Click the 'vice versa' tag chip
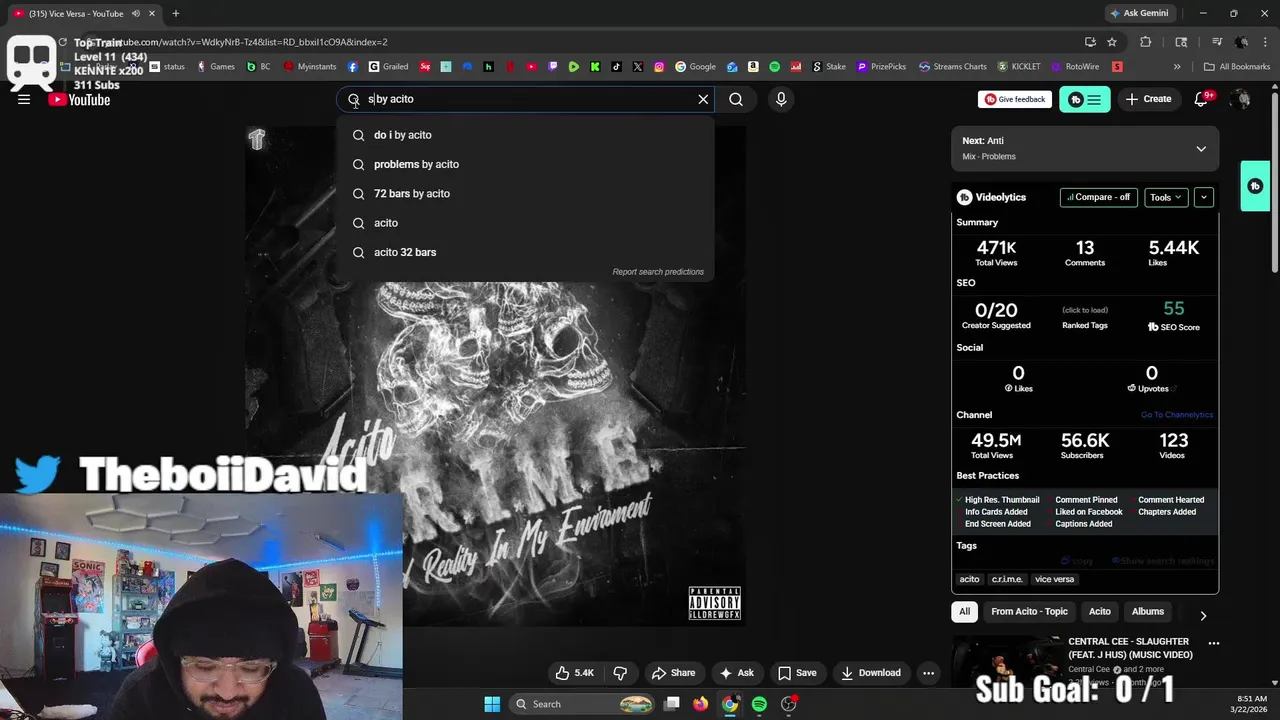Image resolution: width=1280 pixels, height=720 pixels. coord(1055,579)
